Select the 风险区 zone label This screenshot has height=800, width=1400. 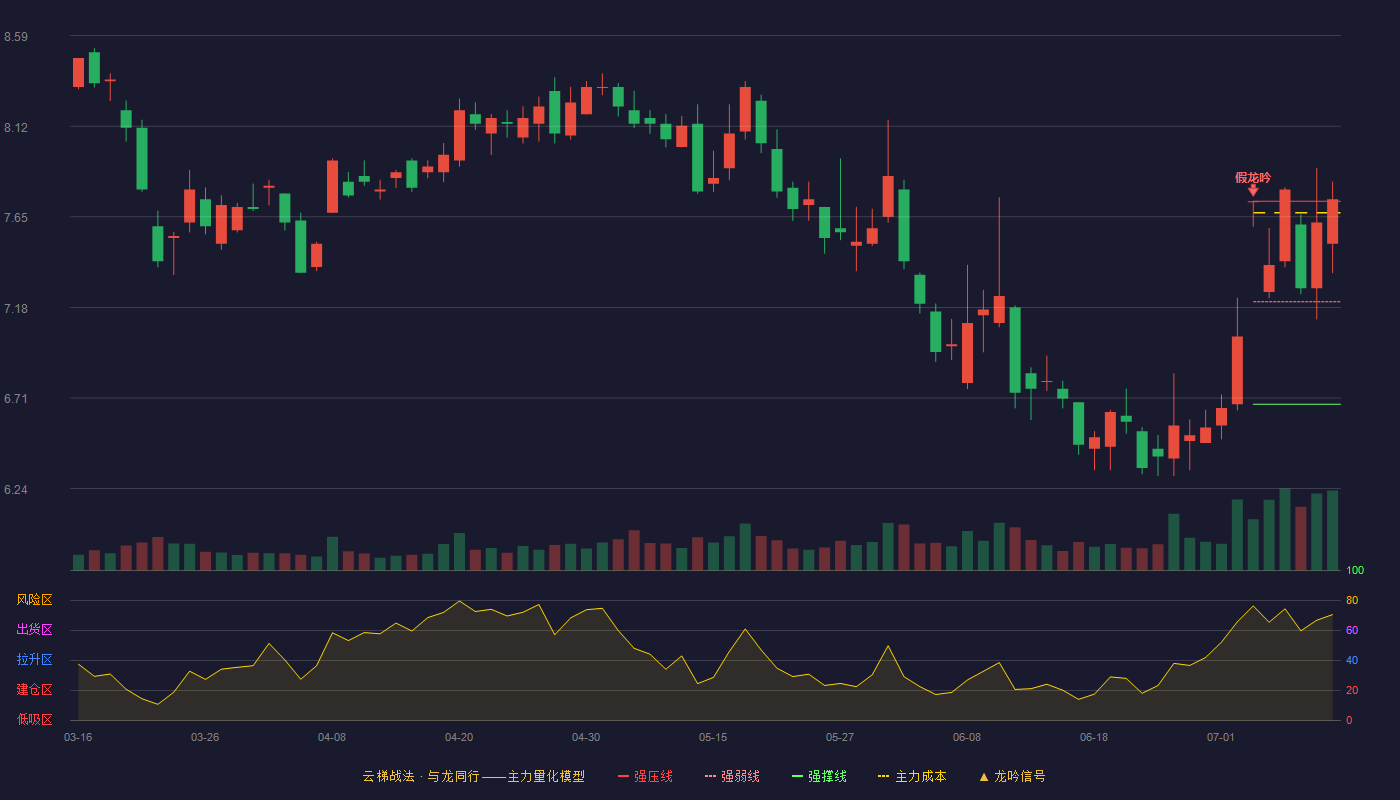coord(34,600)
